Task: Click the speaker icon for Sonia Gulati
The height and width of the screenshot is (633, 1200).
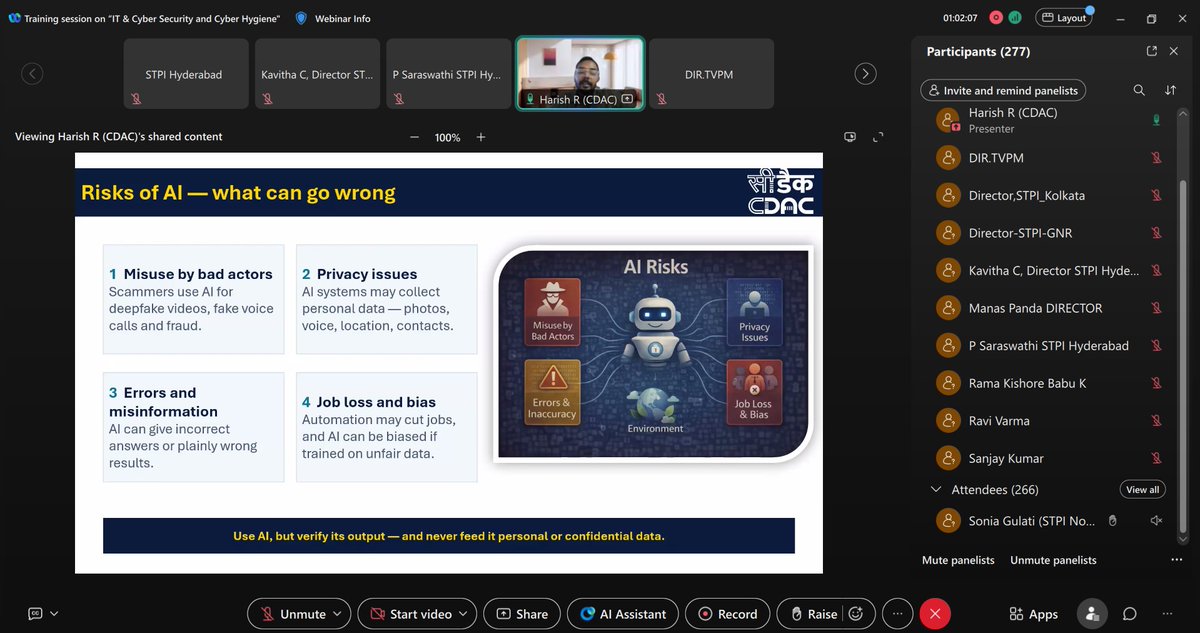Action: (1156, 521)
